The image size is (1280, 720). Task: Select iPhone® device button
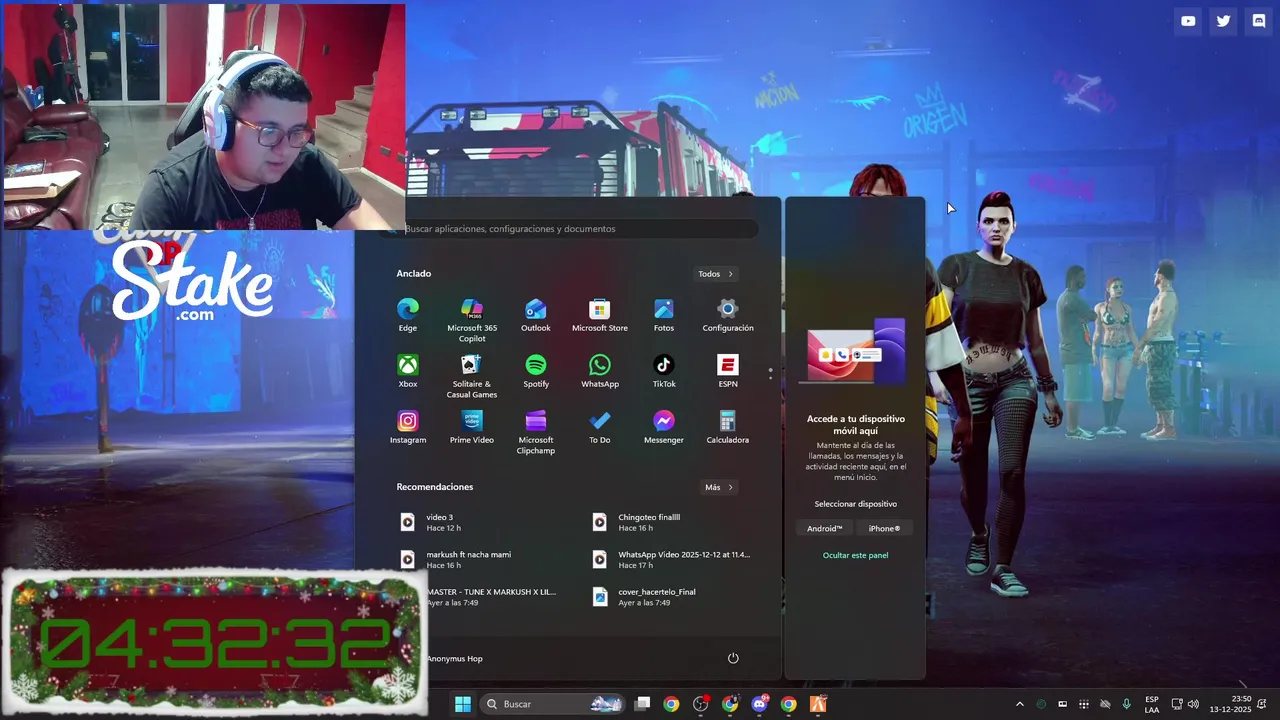[x=884, y=529]
